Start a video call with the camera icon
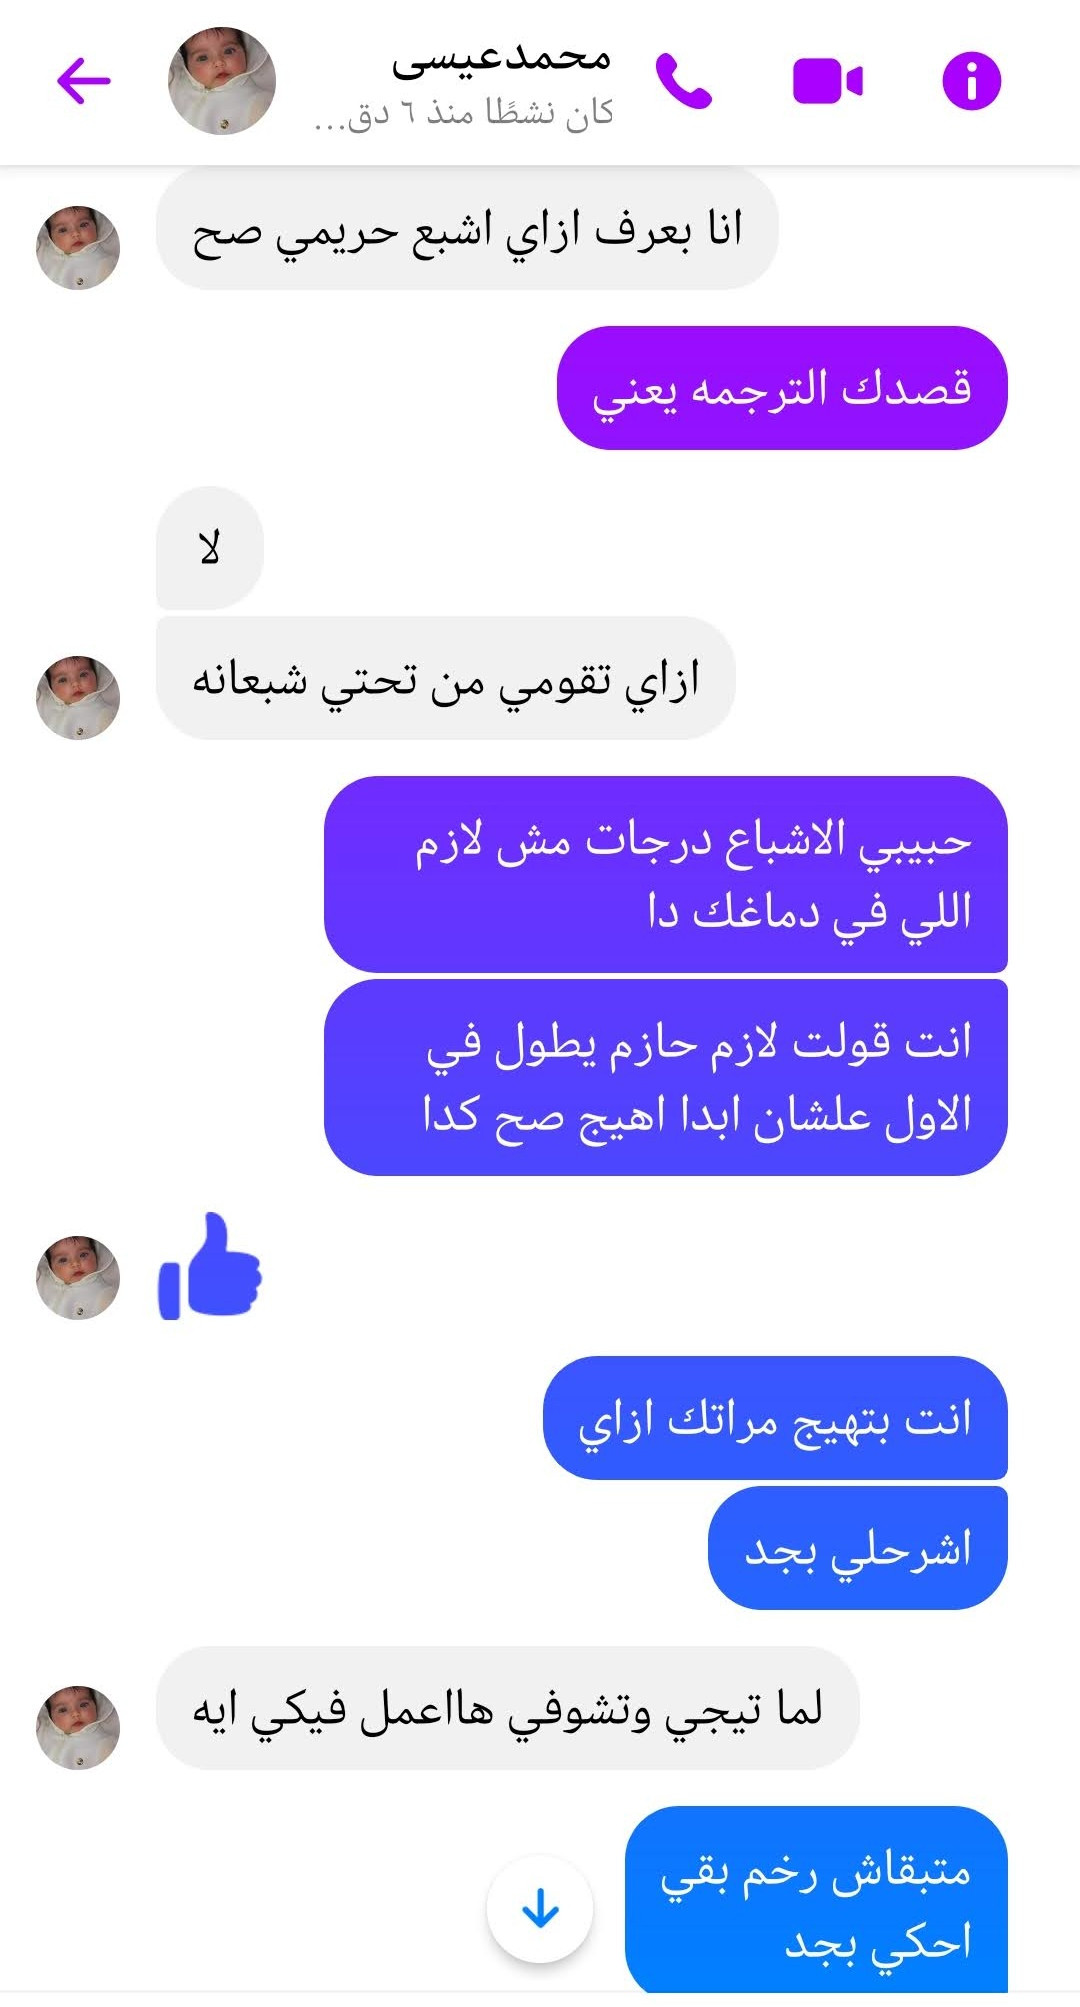The image size is (1080, 2007). (828, 81)
